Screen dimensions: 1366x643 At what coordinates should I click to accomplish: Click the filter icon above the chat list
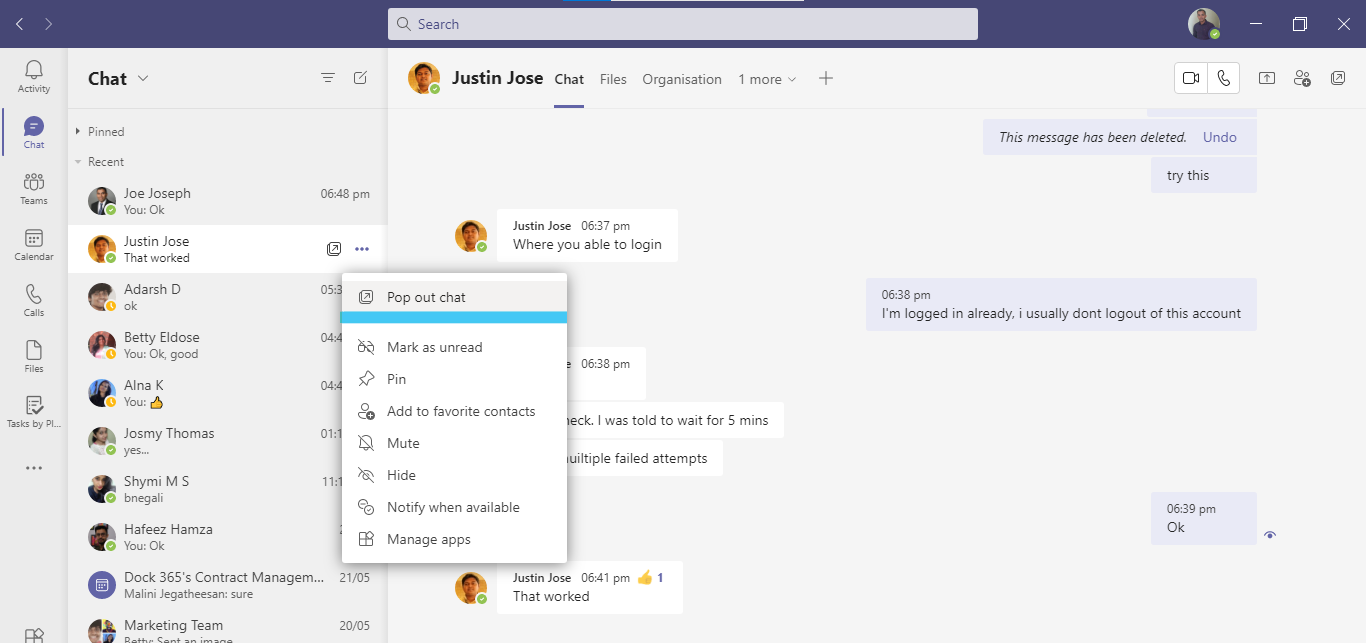(x=327, y=77)
